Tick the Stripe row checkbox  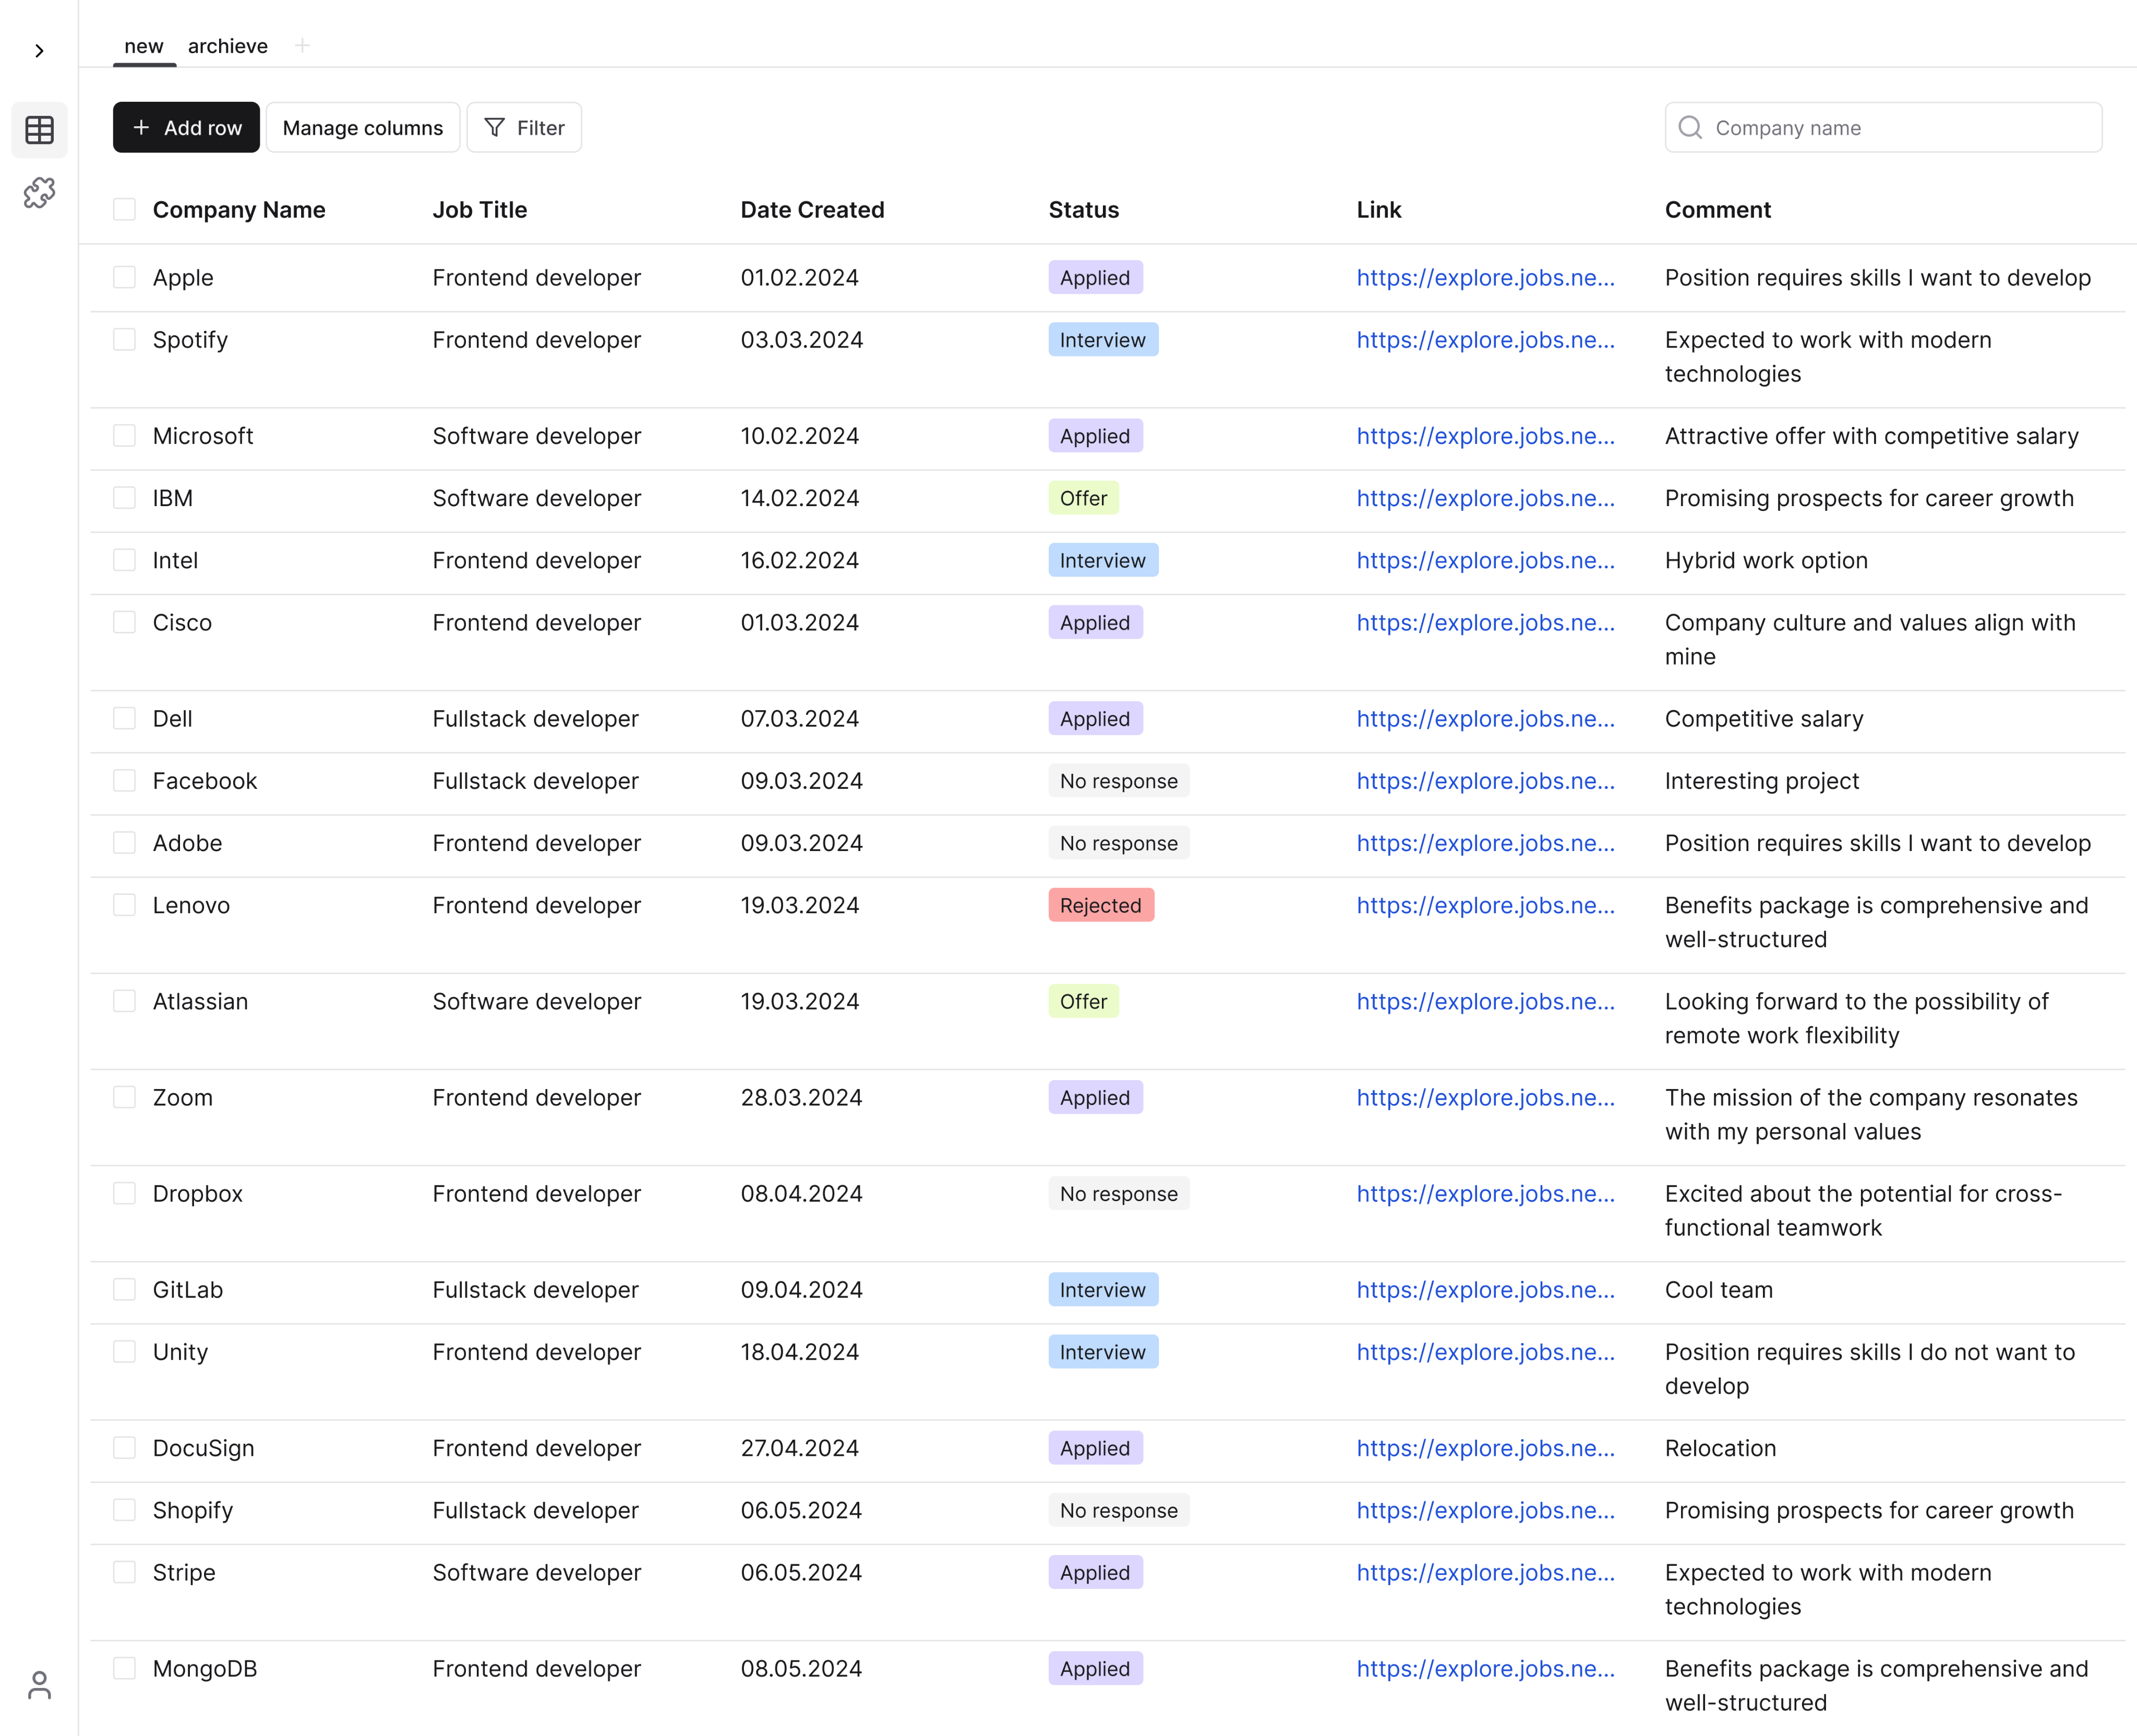(x=124, y=1572)
